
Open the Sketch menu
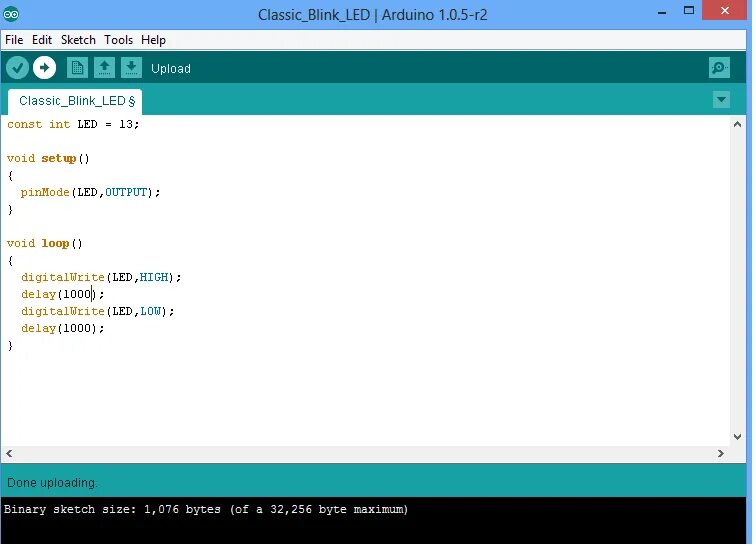pos(78,40)
